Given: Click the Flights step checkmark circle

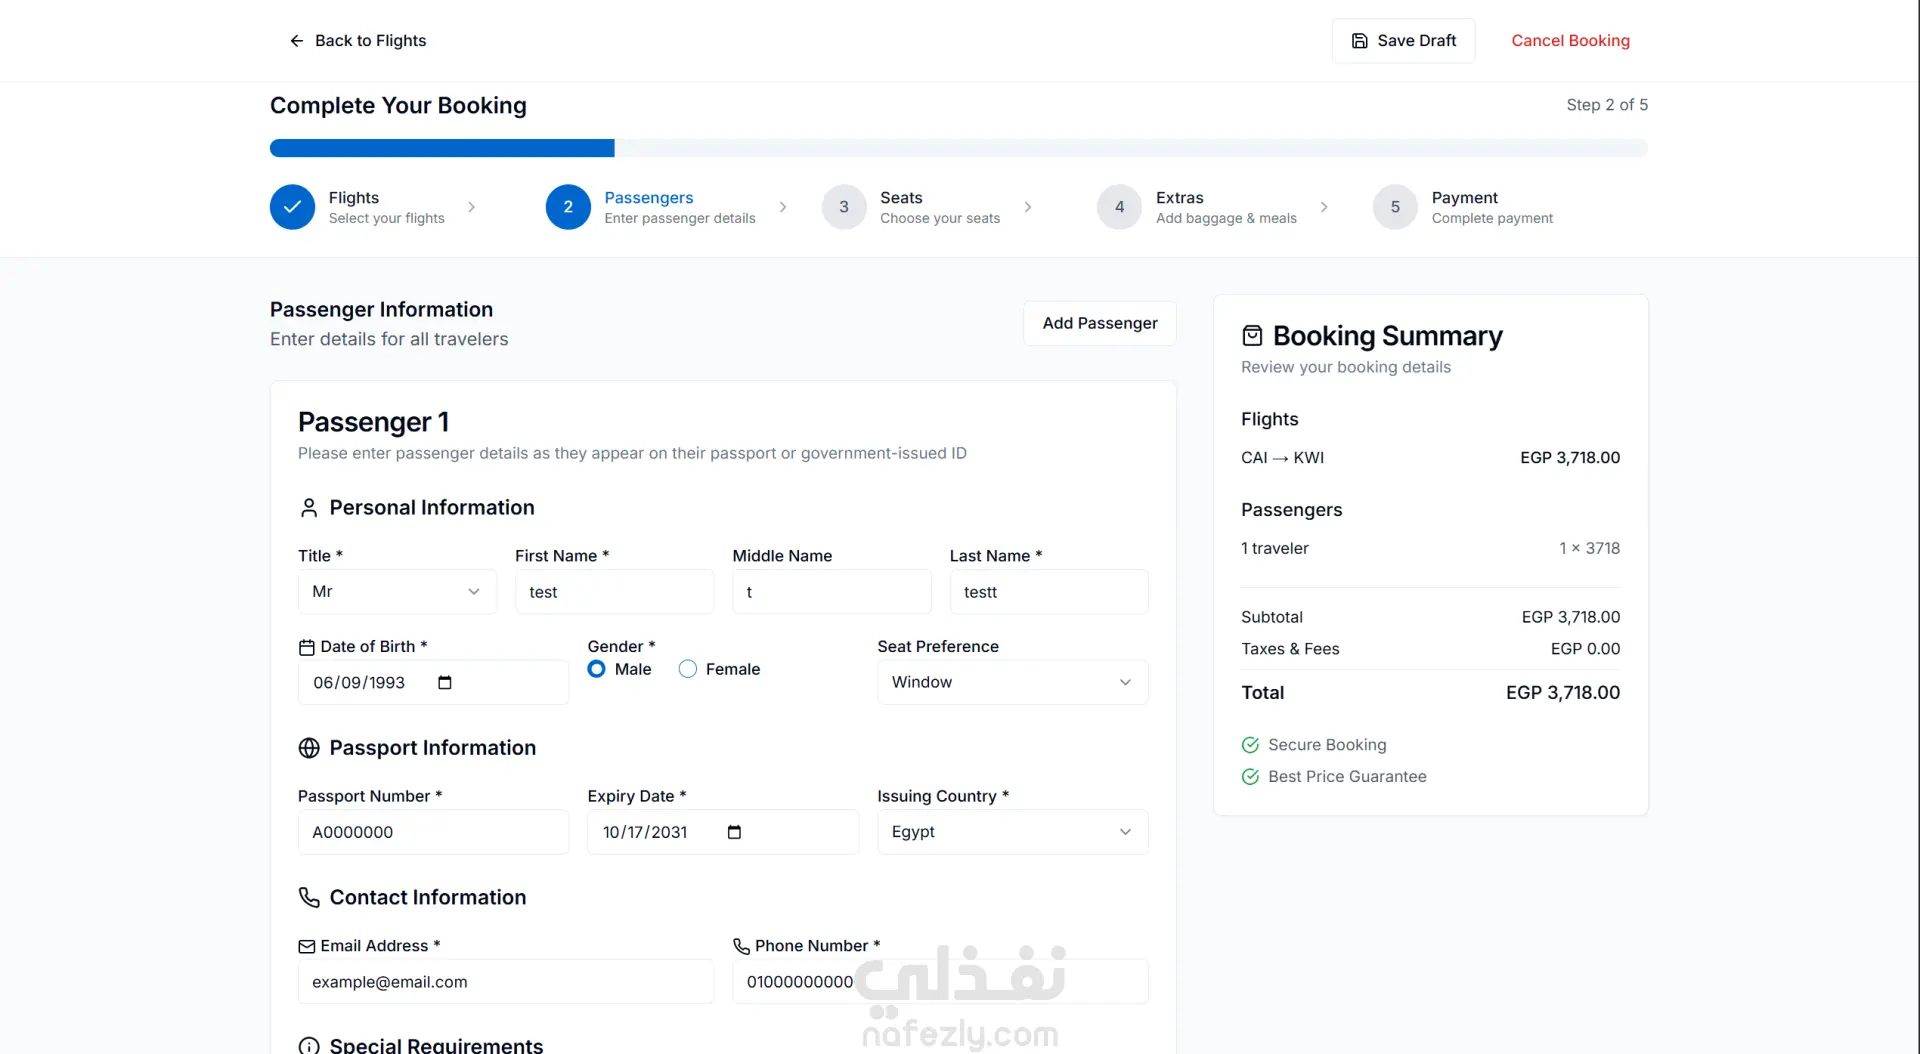Looking at the screenshot, I should 292,207.
